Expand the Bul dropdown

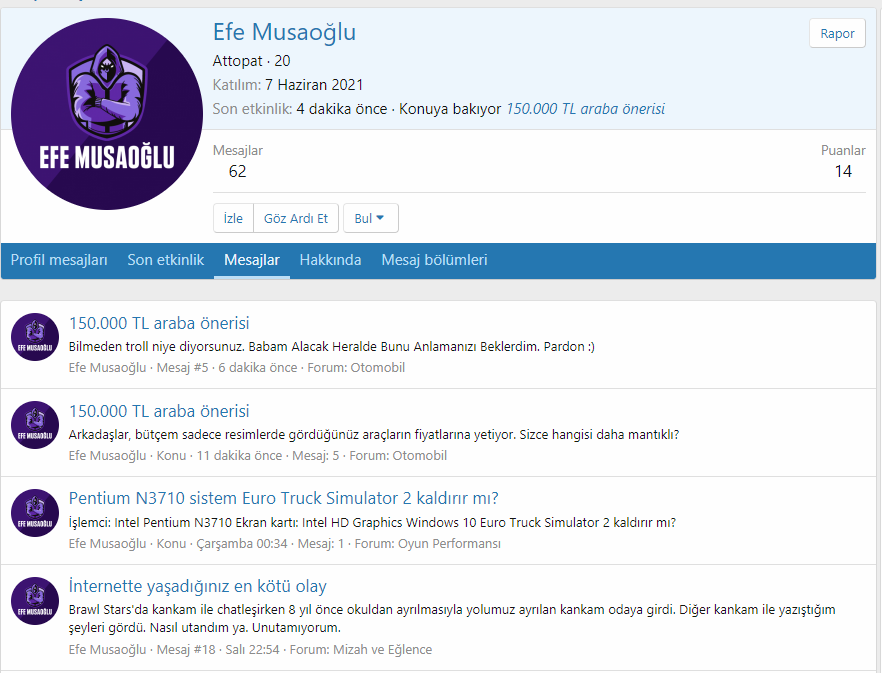click(371, 218)
